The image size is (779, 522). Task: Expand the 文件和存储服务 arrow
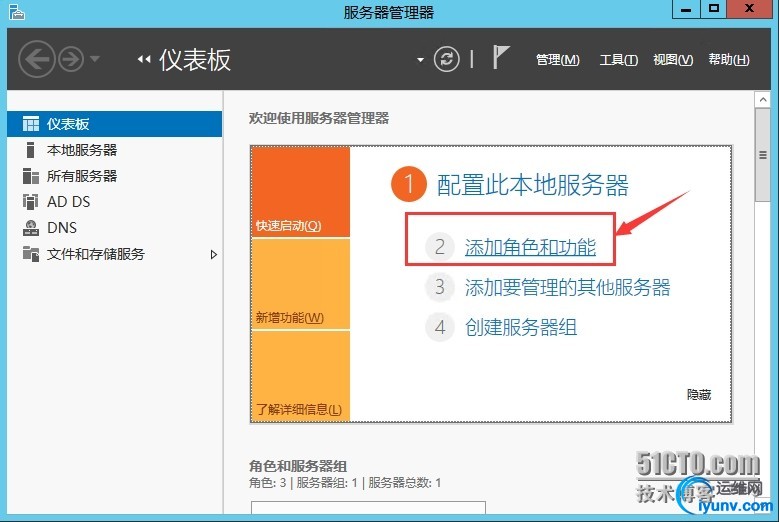point(214,254)
